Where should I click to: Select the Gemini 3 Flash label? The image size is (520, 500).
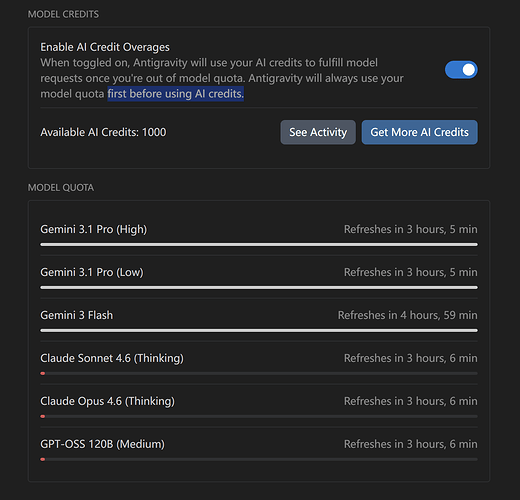coord(77,315)
